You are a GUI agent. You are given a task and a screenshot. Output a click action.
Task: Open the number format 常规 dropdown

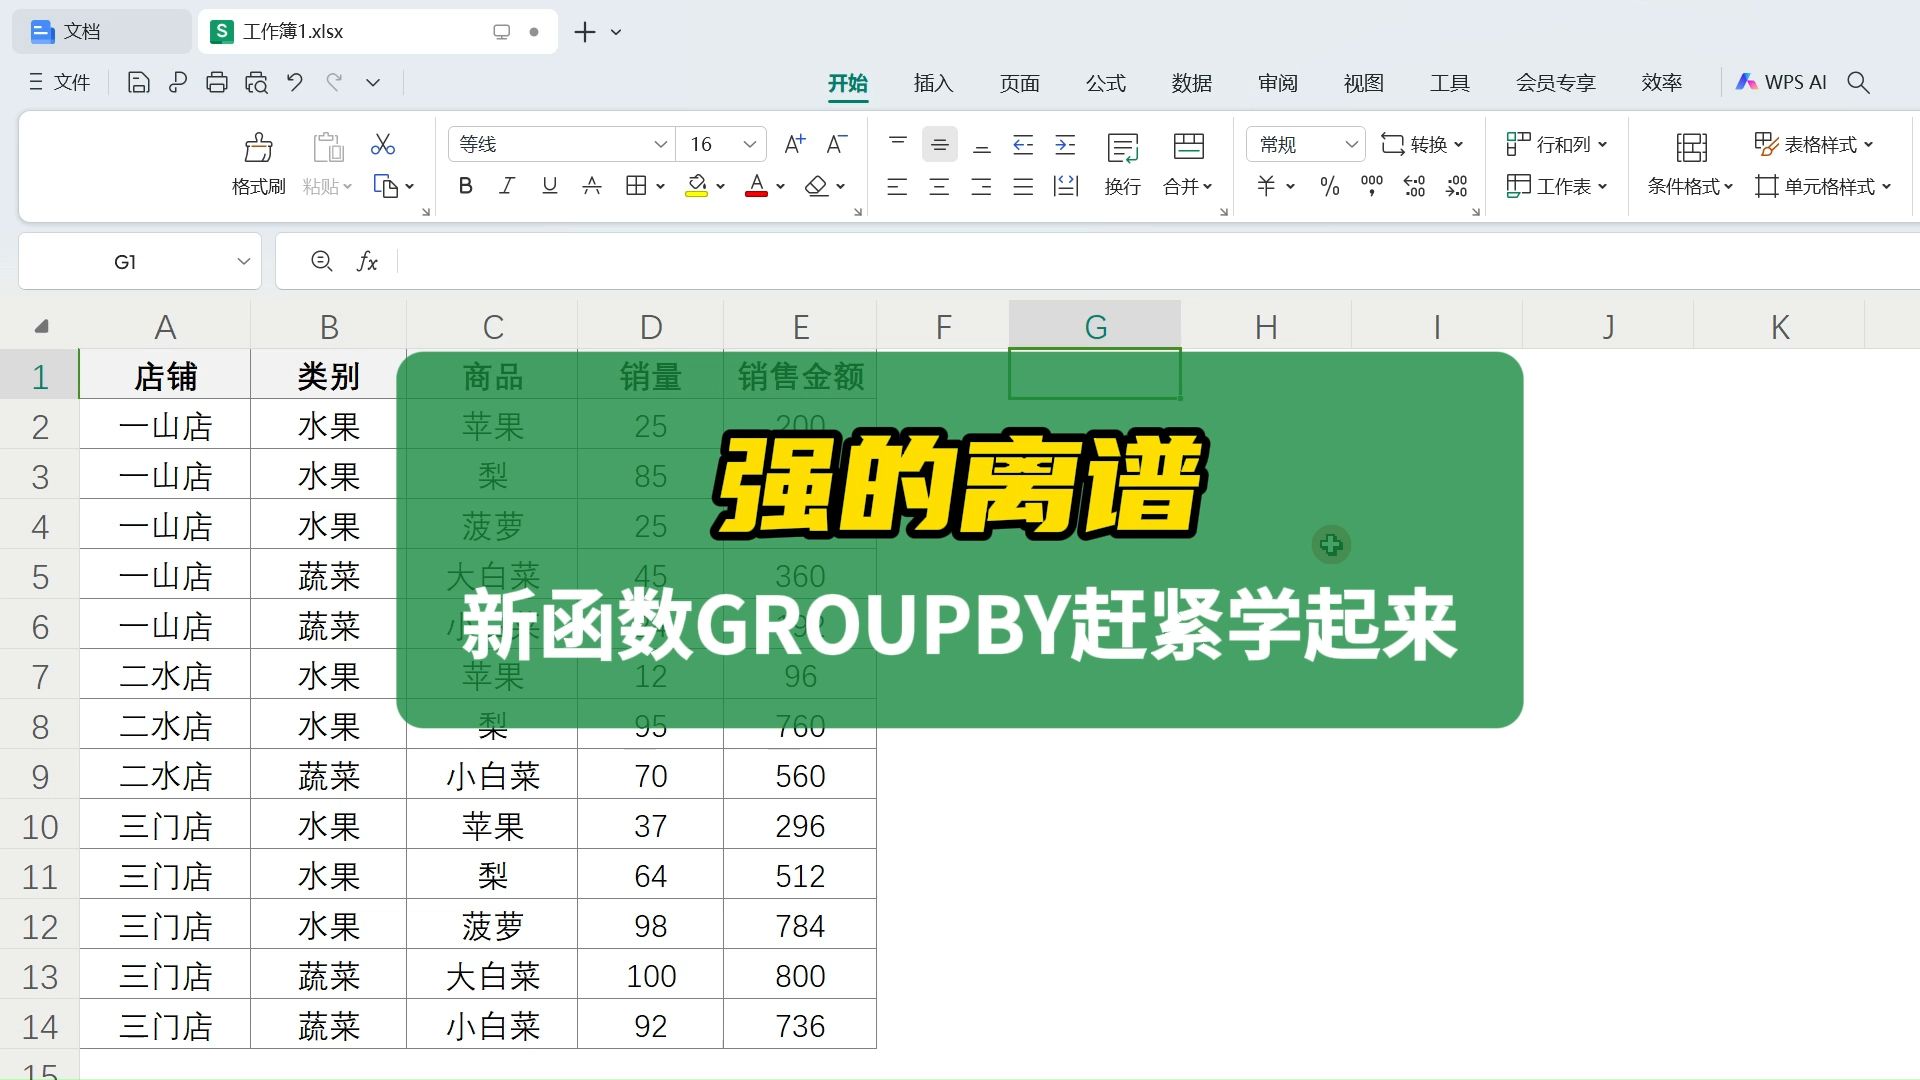[x=1351, y=145]
